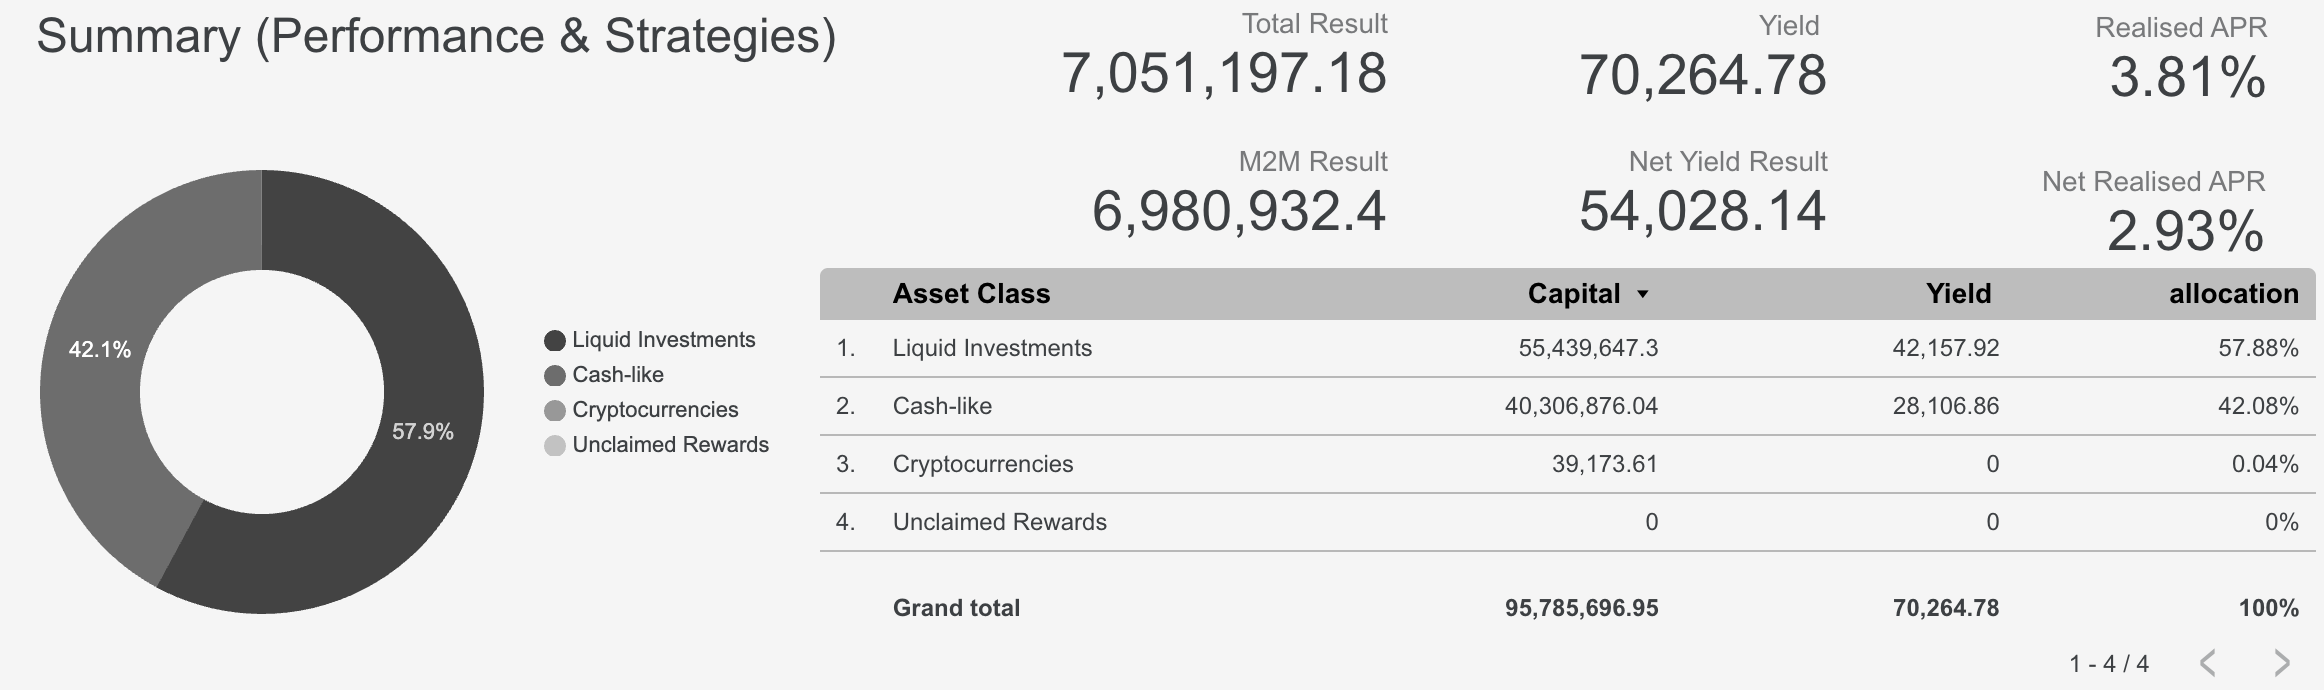Screen dimensions: 2324x690
Task: Sort table by allocation column header
Action: 2233,294
